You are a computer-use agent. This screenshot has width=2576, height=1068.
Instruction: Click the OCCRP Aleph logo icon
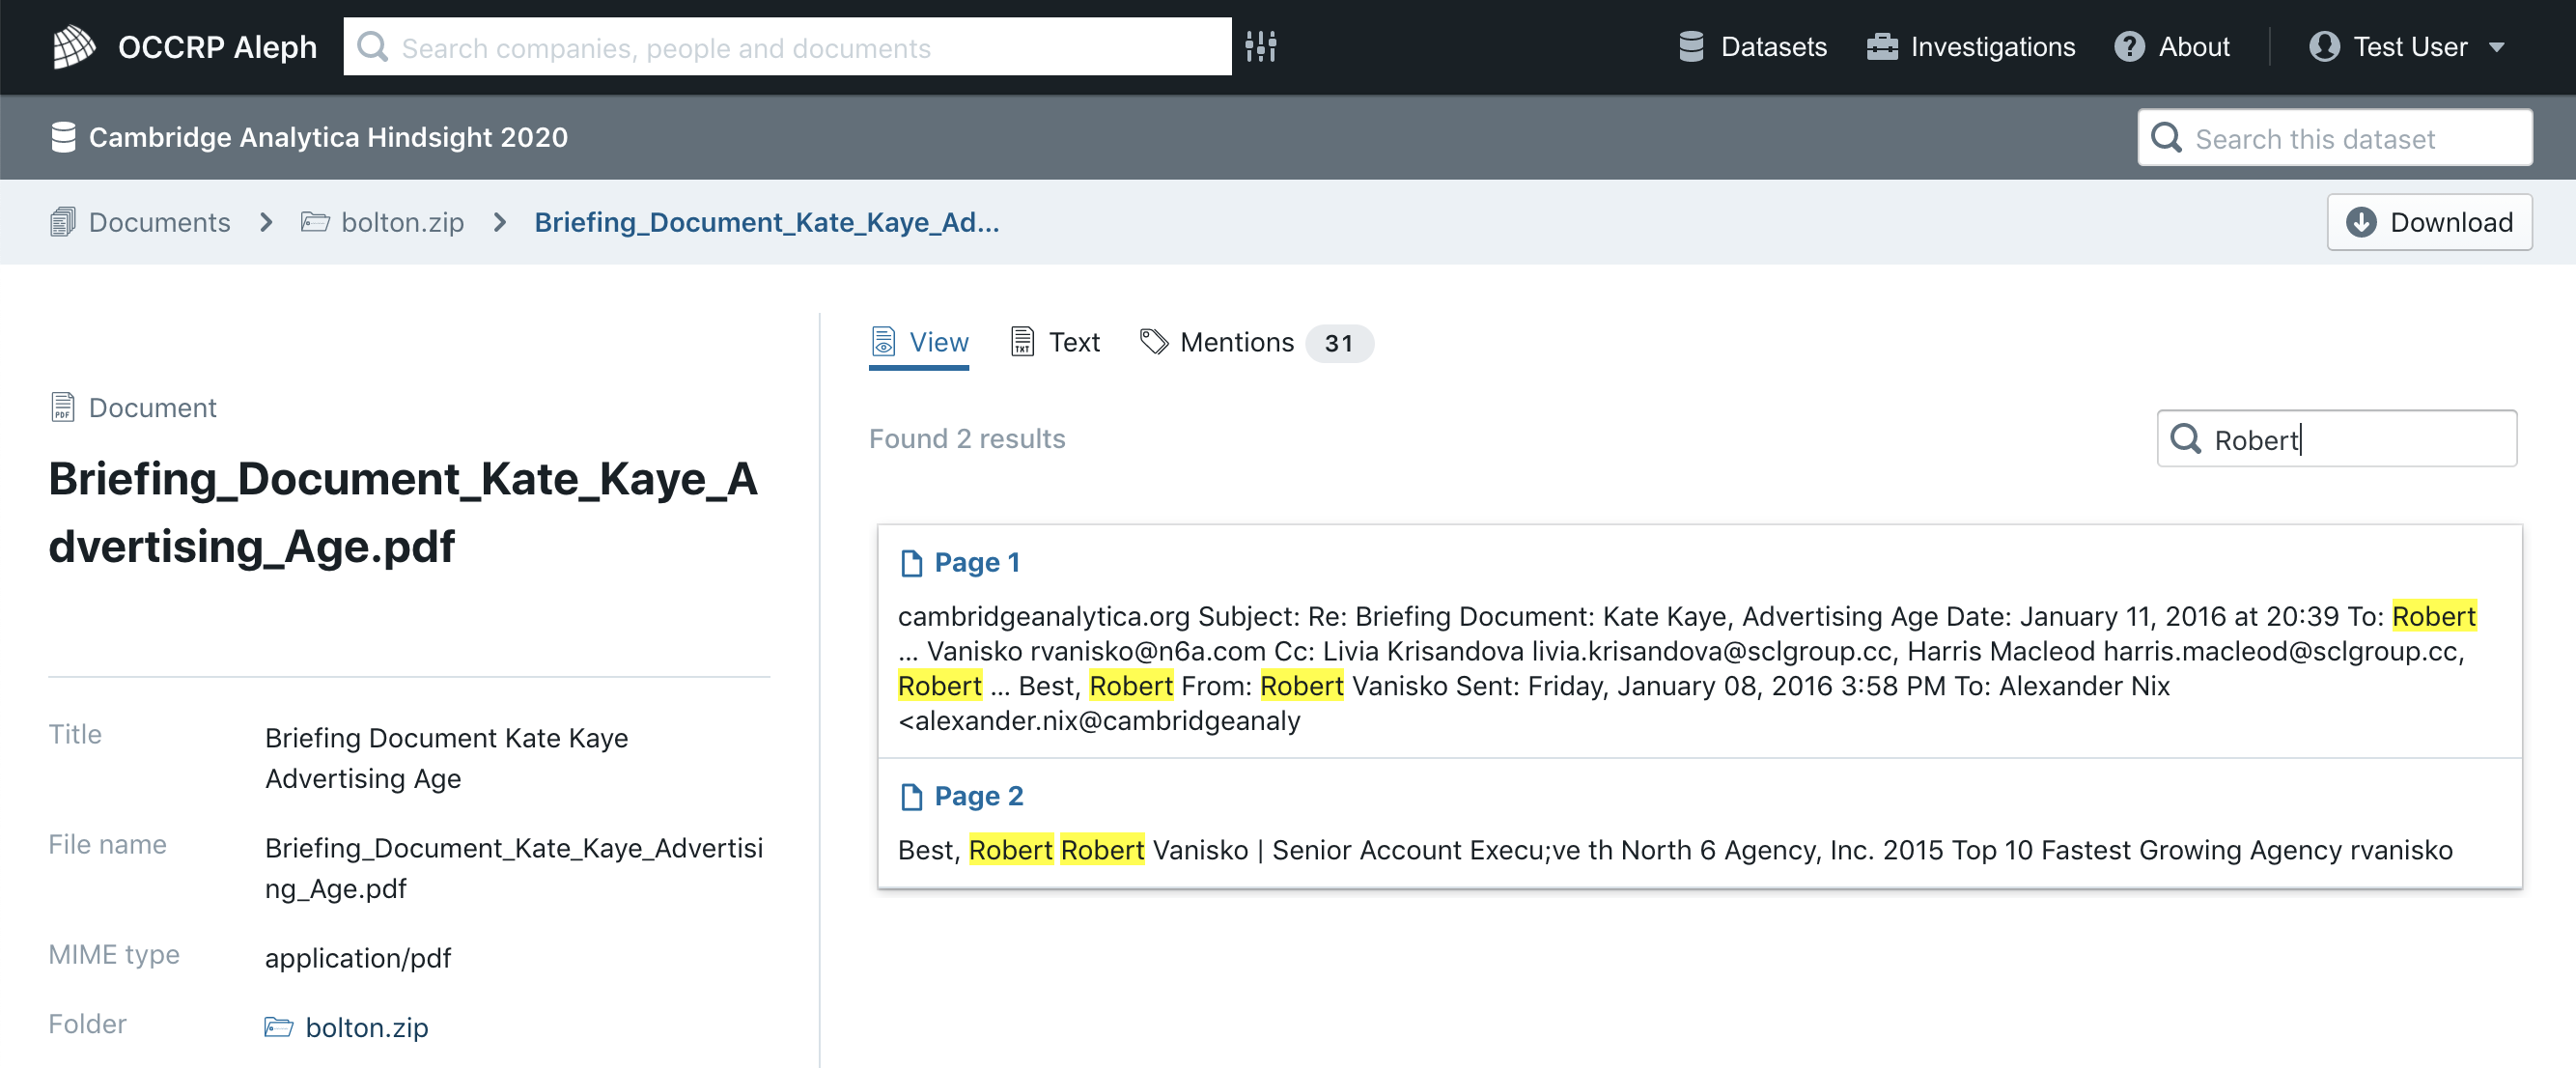pos(73,46)
